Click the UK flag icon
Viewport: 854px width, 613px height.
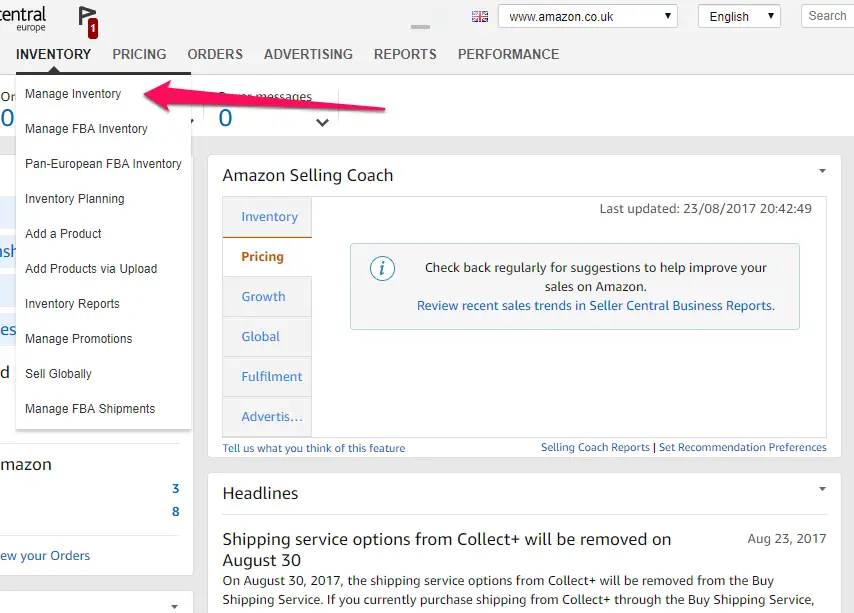(480, 16)
